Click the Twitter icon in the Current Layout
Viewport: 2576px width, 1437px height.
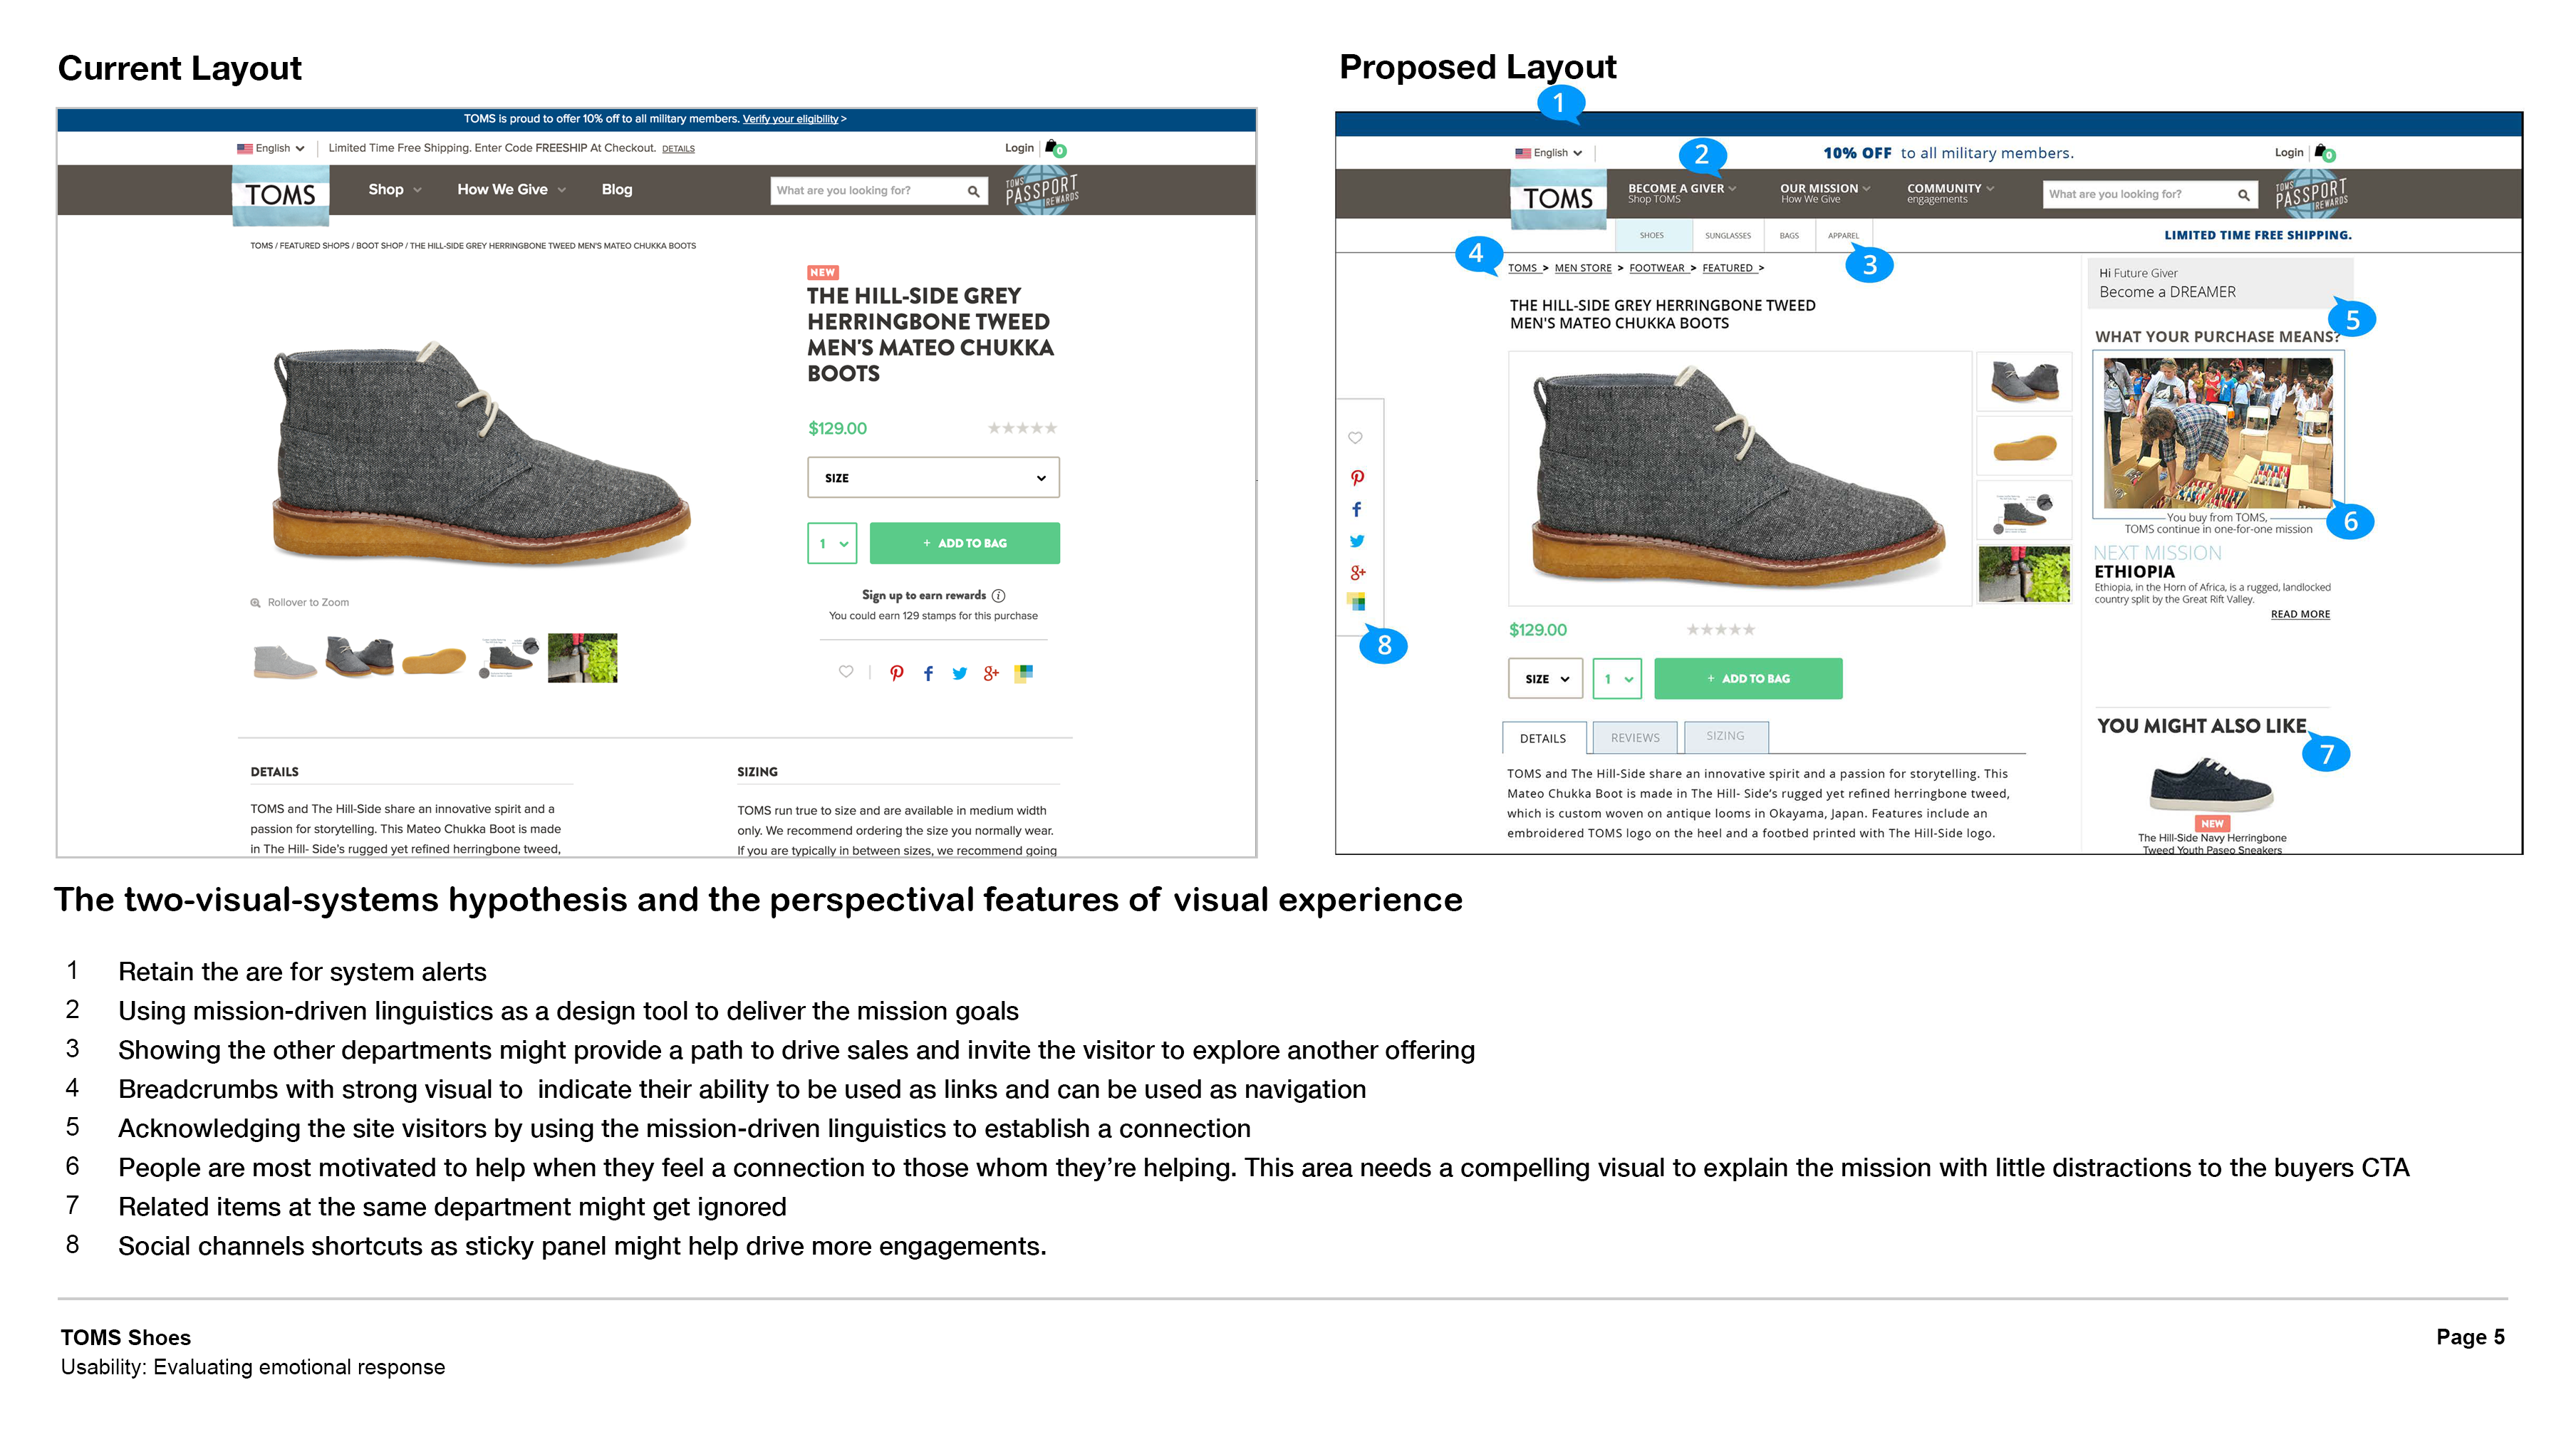tap(959, 673)
